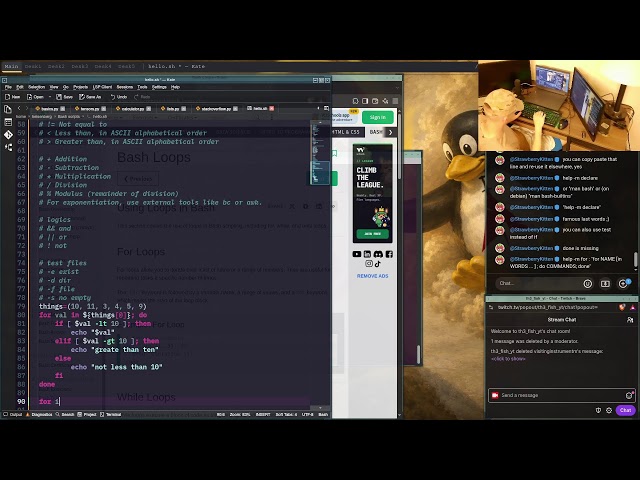Image resolution: width=640 pixels, height=480 pixels.
Task: Open the Help menu
Action: 175,87
